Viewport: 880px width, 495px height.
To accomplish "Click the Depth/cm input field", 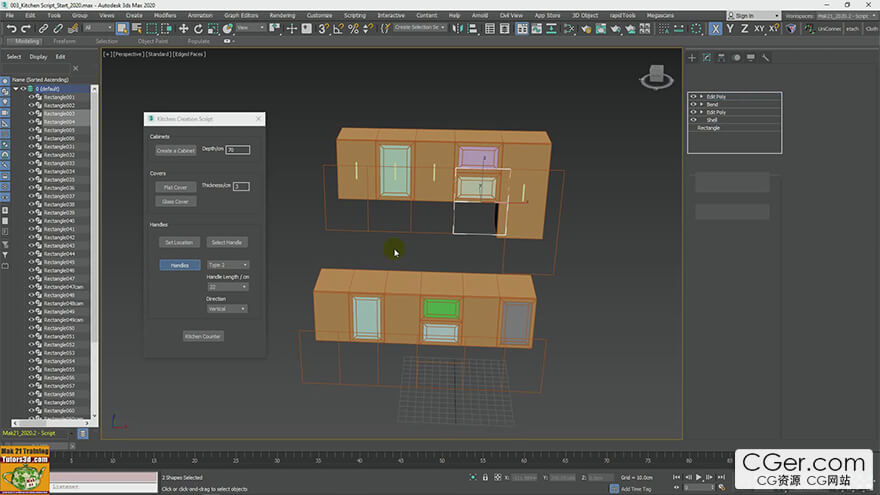I will point(238,150).
